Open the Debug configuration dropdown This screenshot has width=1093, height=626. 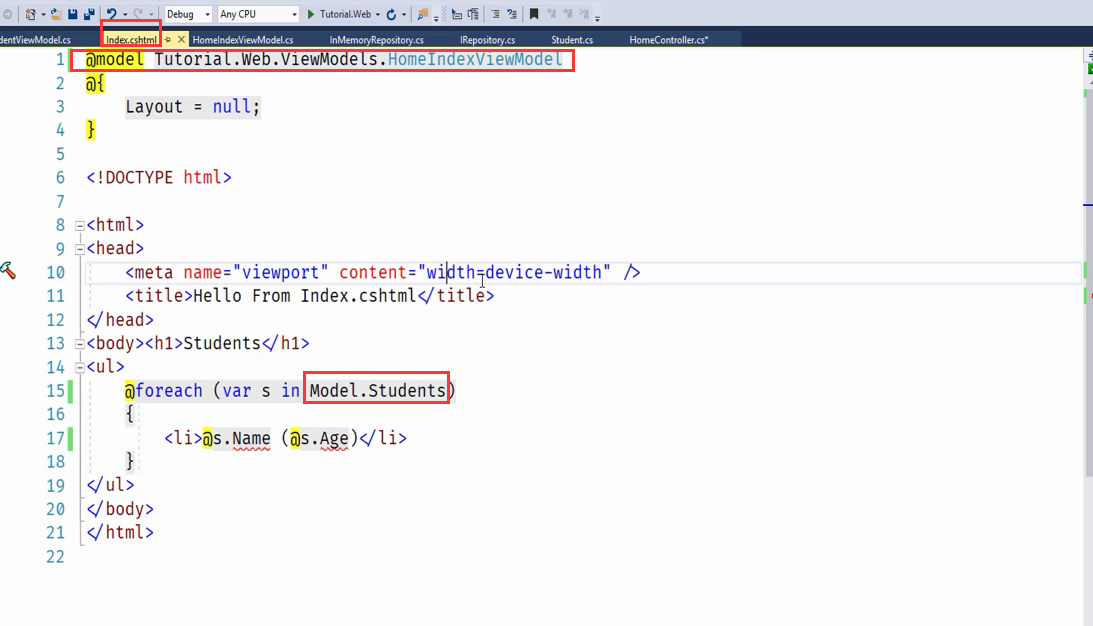(x=188, y=14)
